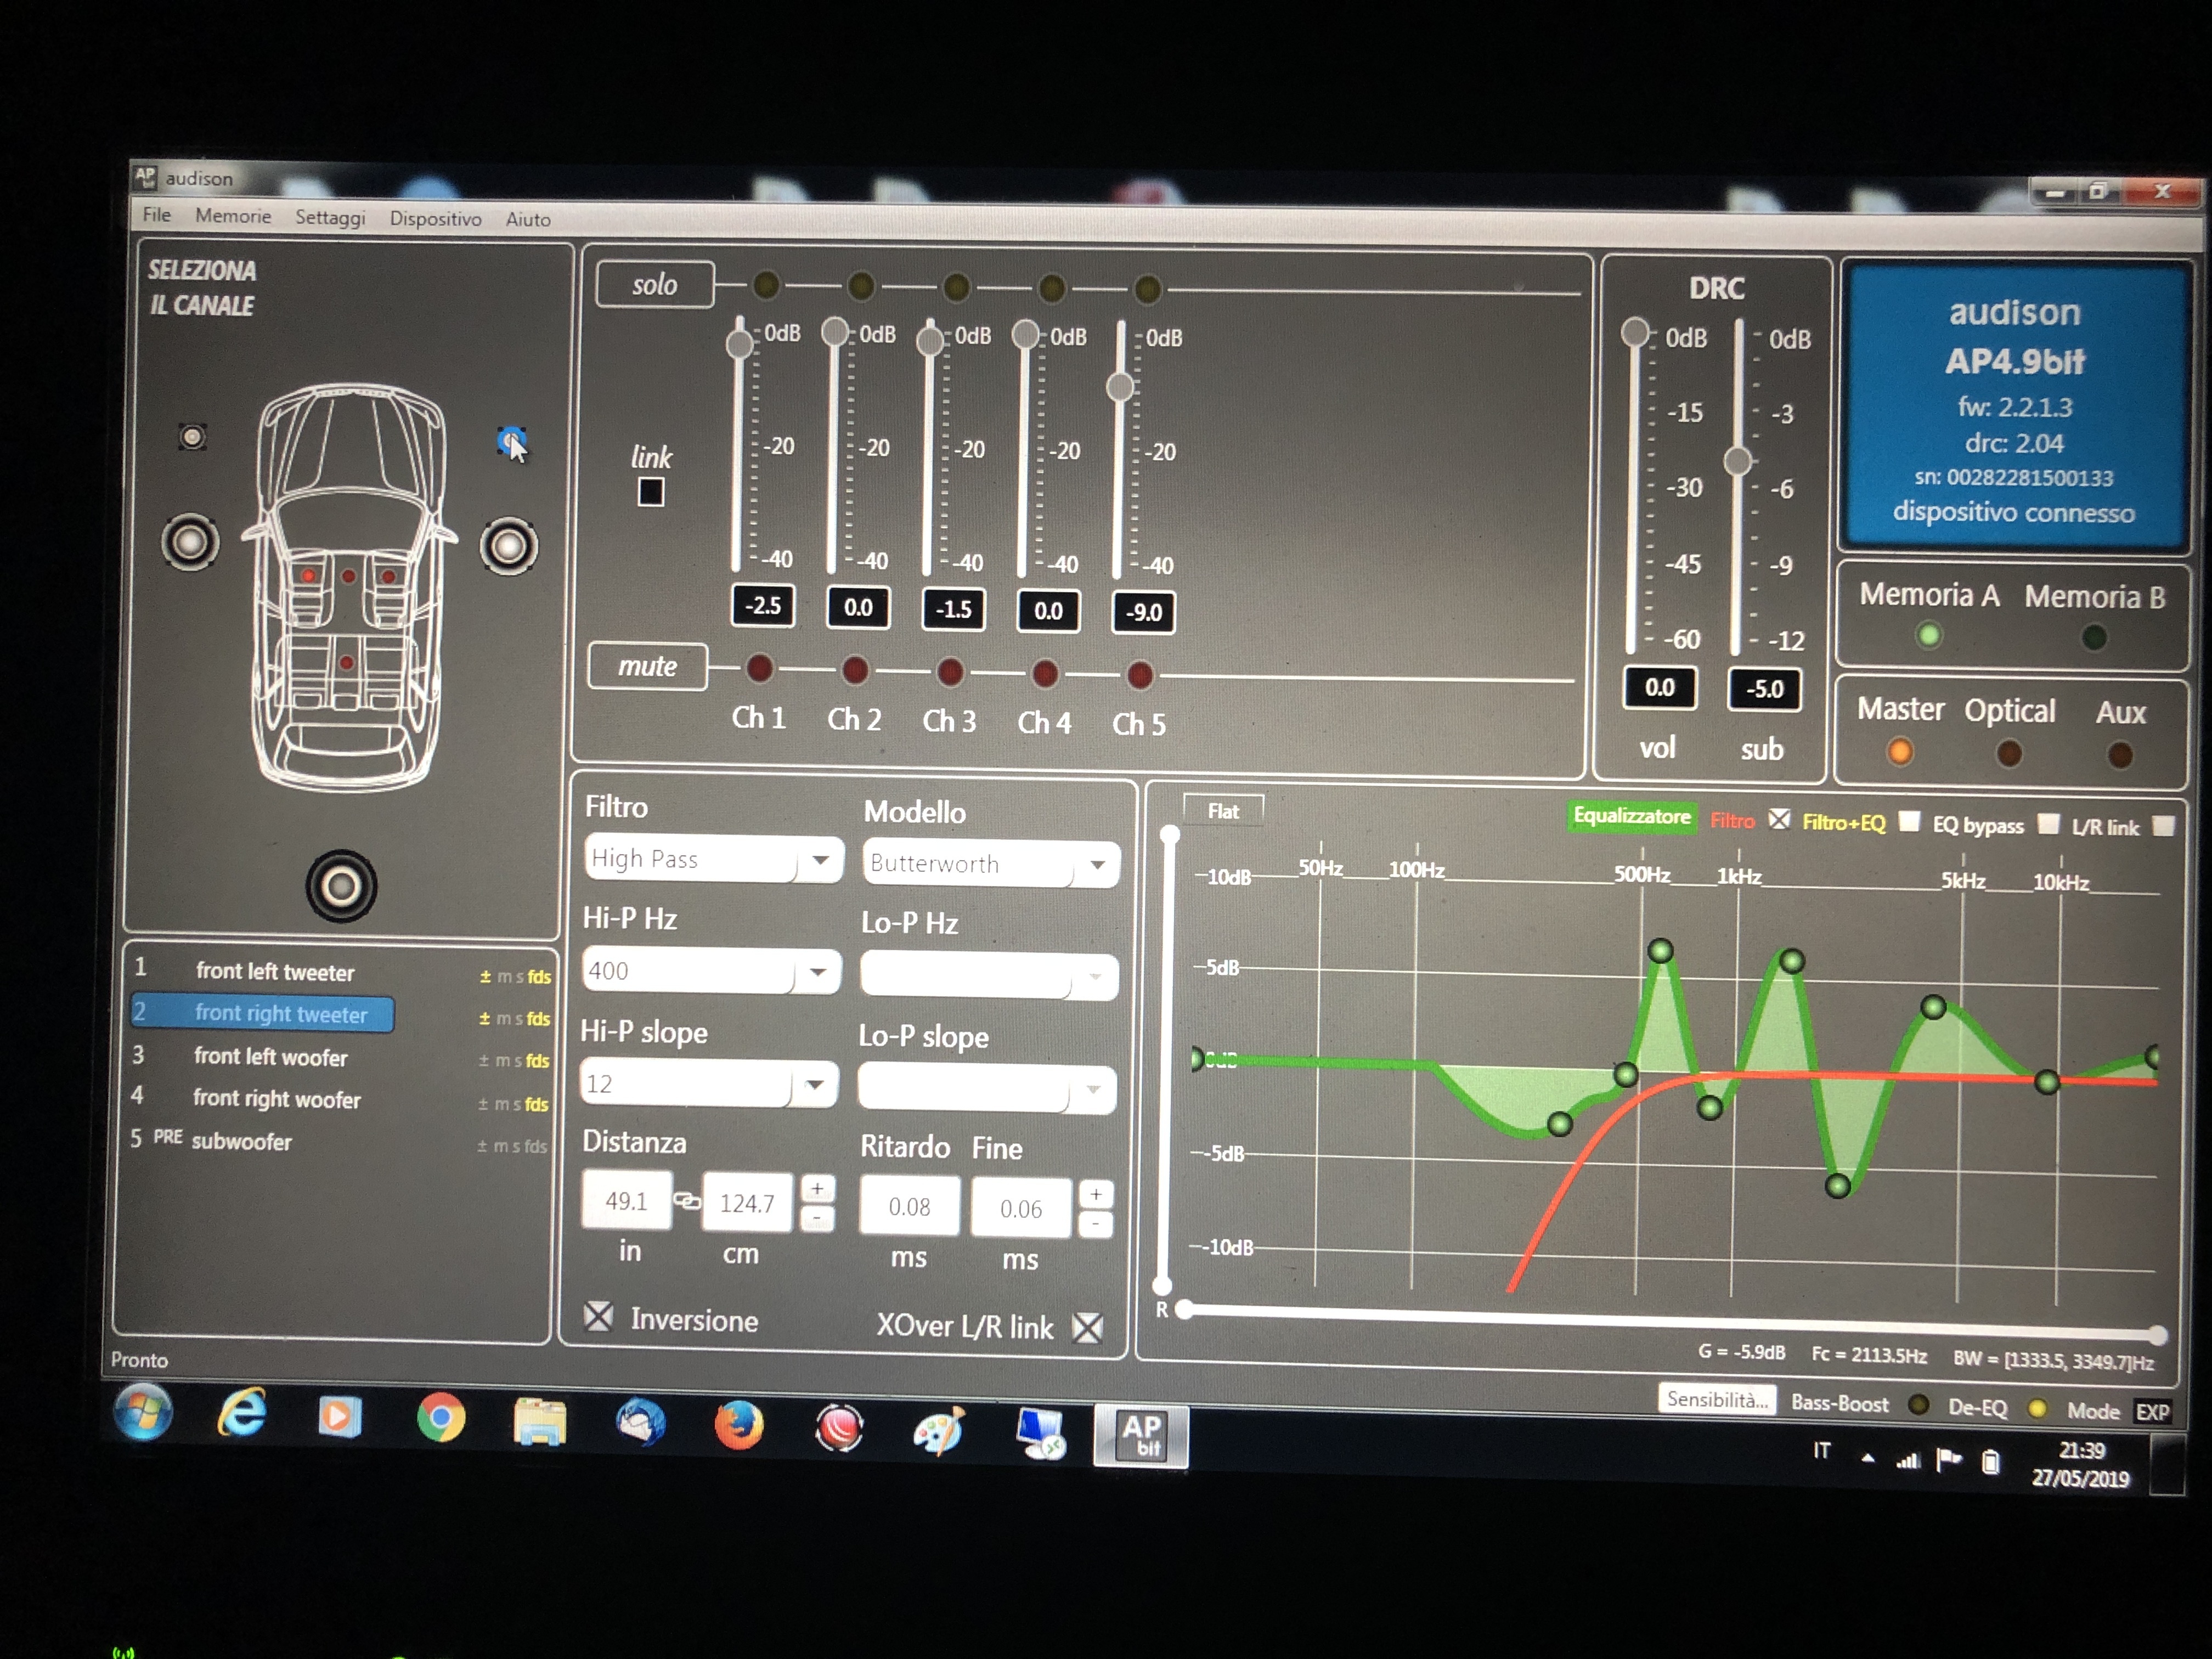This screenshot has width=2212, height=1659.
Task: Open the Modello Butterworth dropdown
Action: (x=992, y=863)
